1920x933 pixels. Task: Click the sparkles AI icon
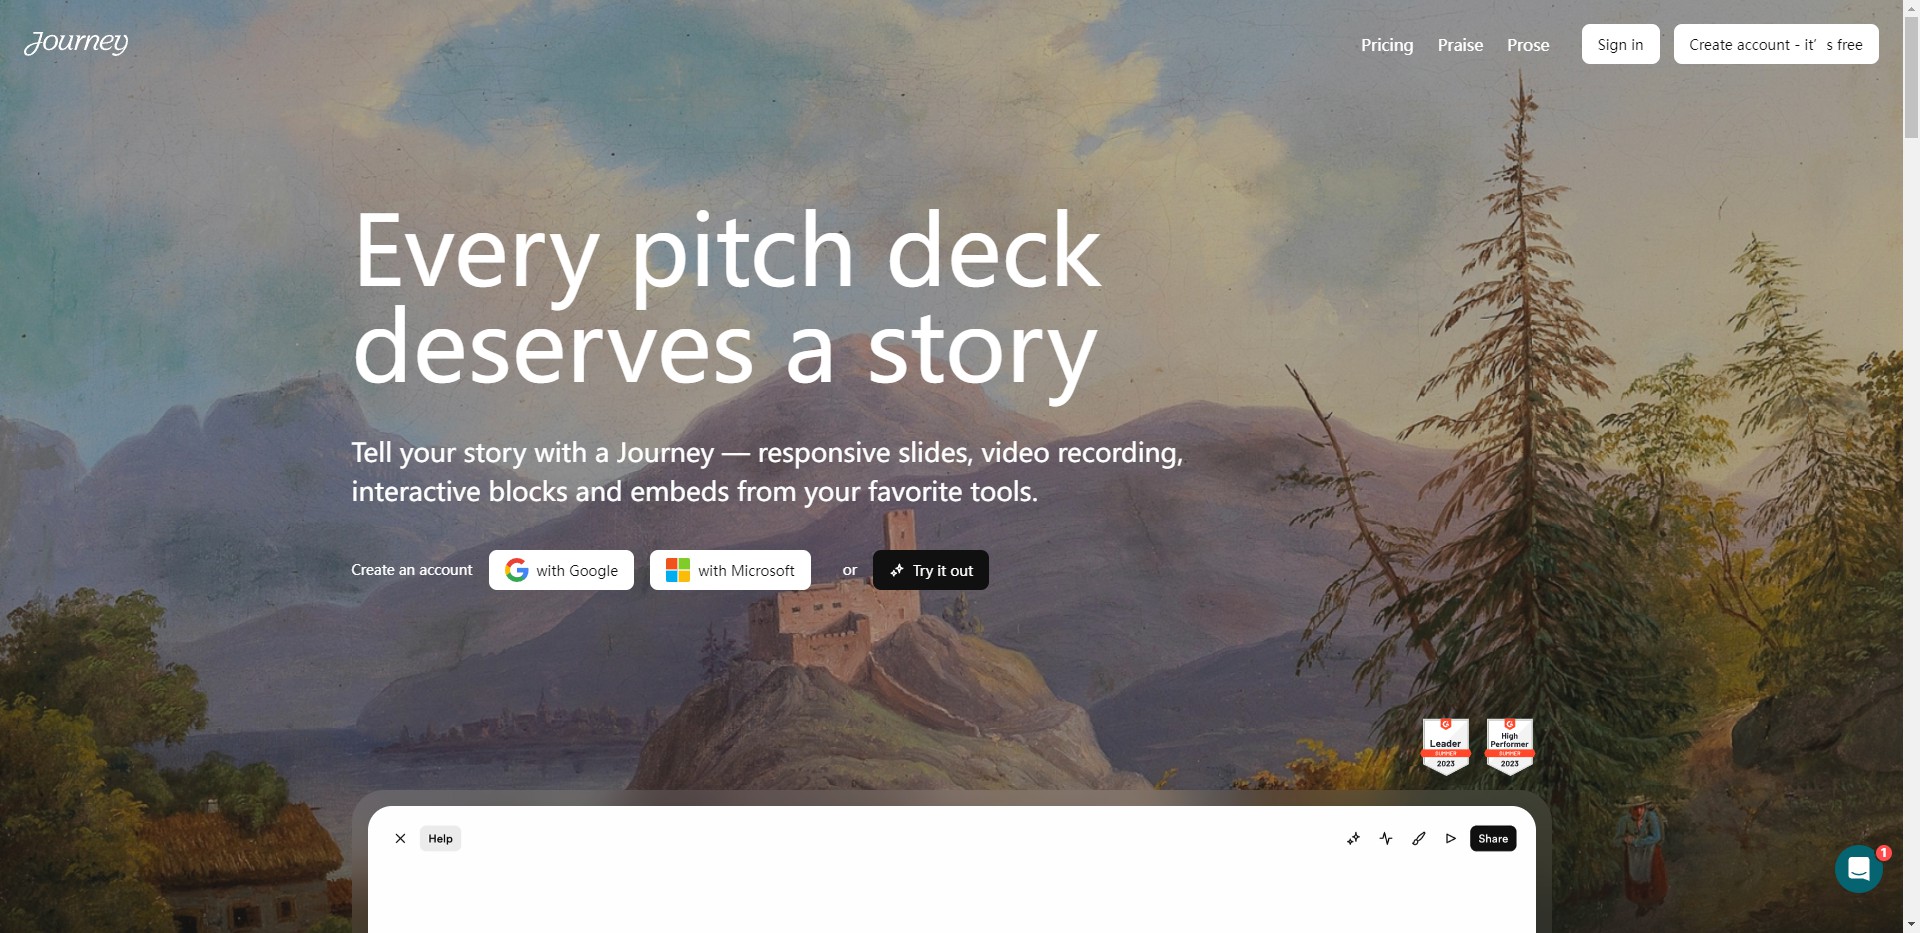tap(1353, 839)
